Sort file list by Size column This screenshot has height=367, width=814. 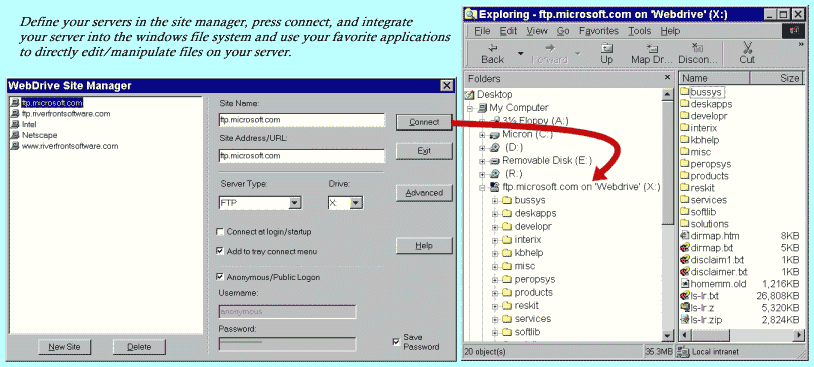point(777,78)
